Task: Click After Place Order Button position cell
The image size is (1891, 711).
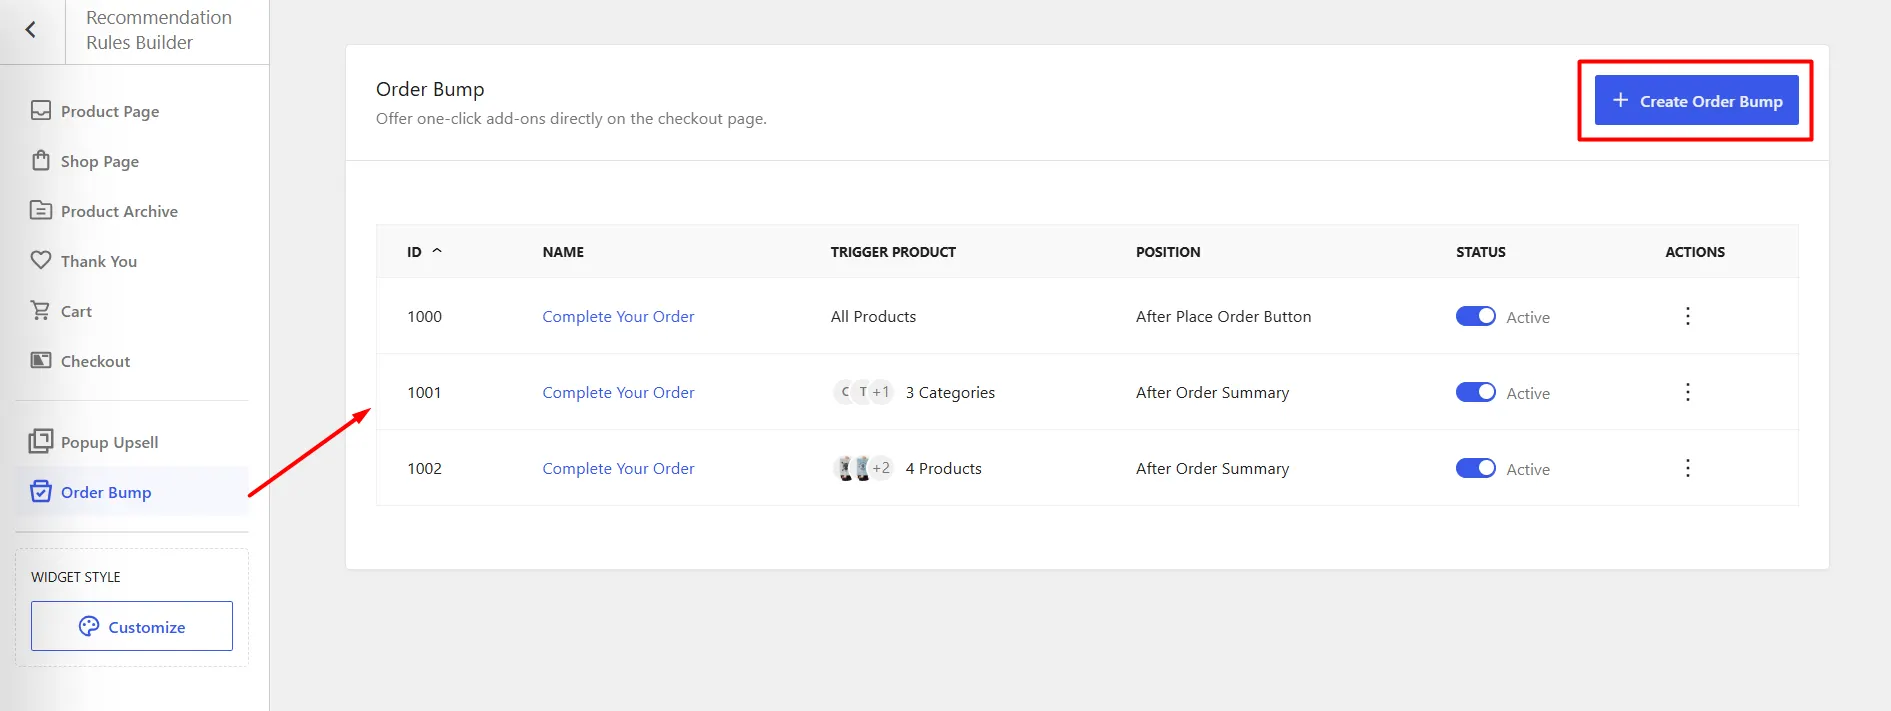Action: point(1223,316)
